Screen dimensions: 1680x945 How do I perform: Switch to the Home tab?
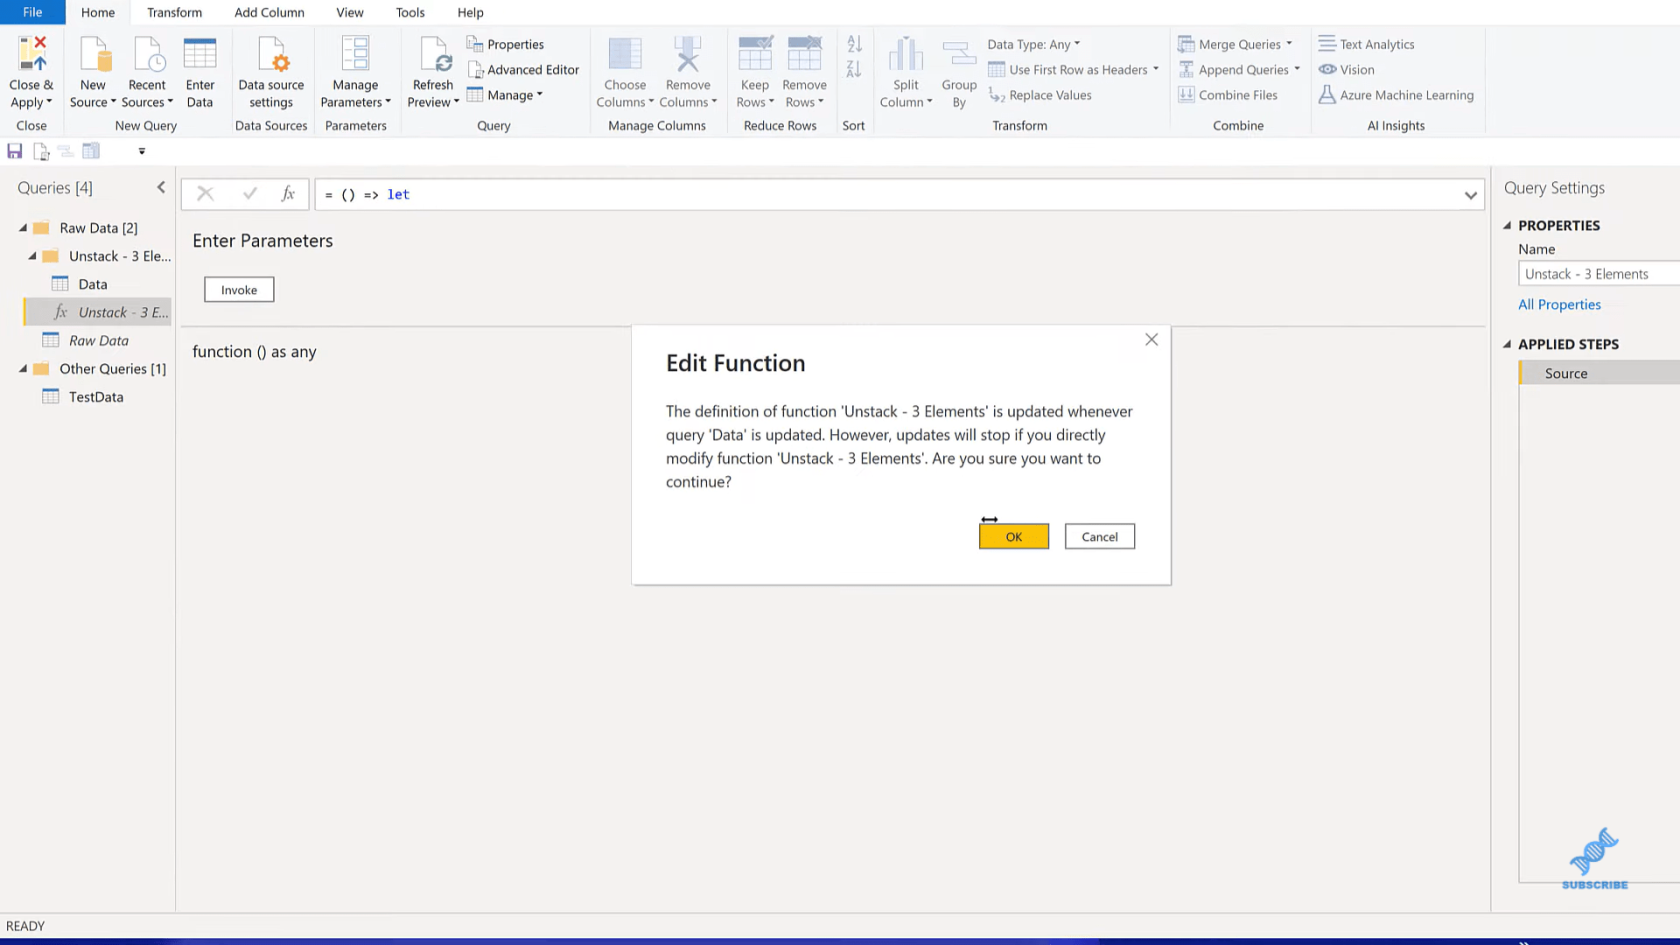point(98,12)
